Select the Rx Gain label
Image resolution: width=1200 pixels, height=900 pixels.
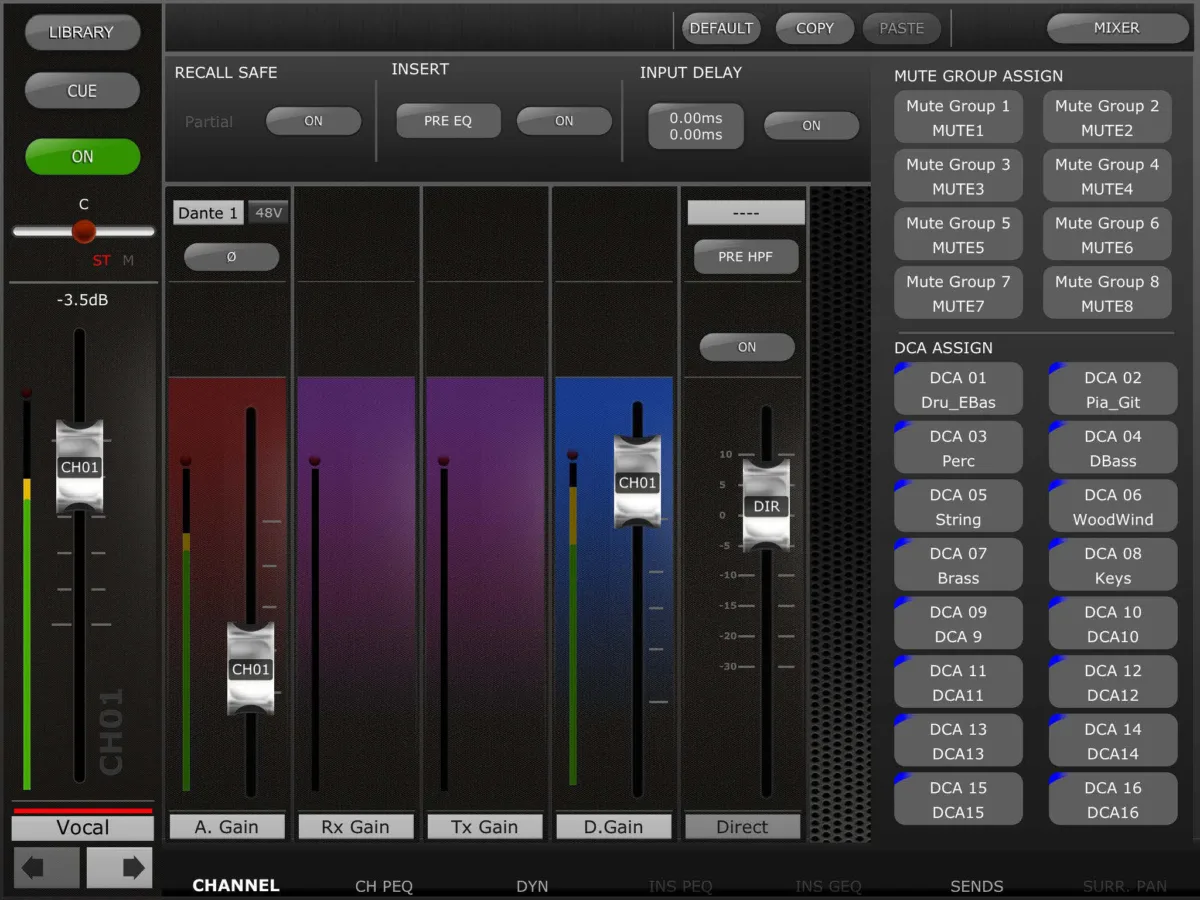click(x=355, y=827)
